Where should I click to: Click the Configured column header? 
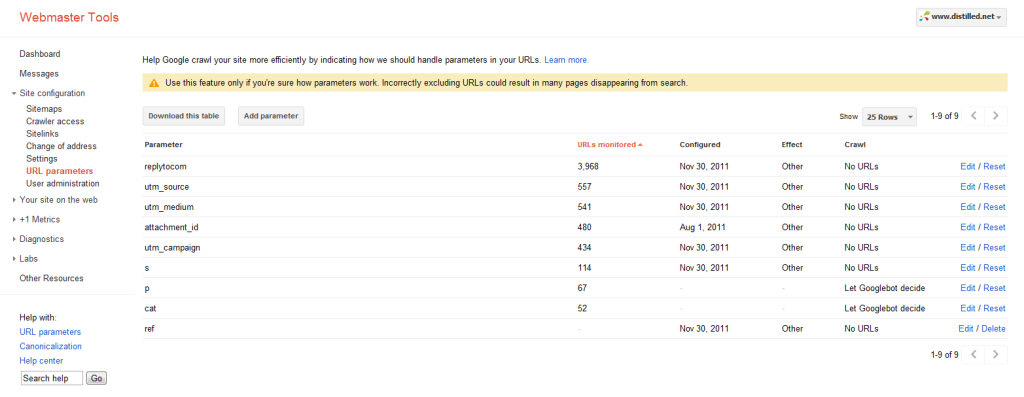coord(700,144)
